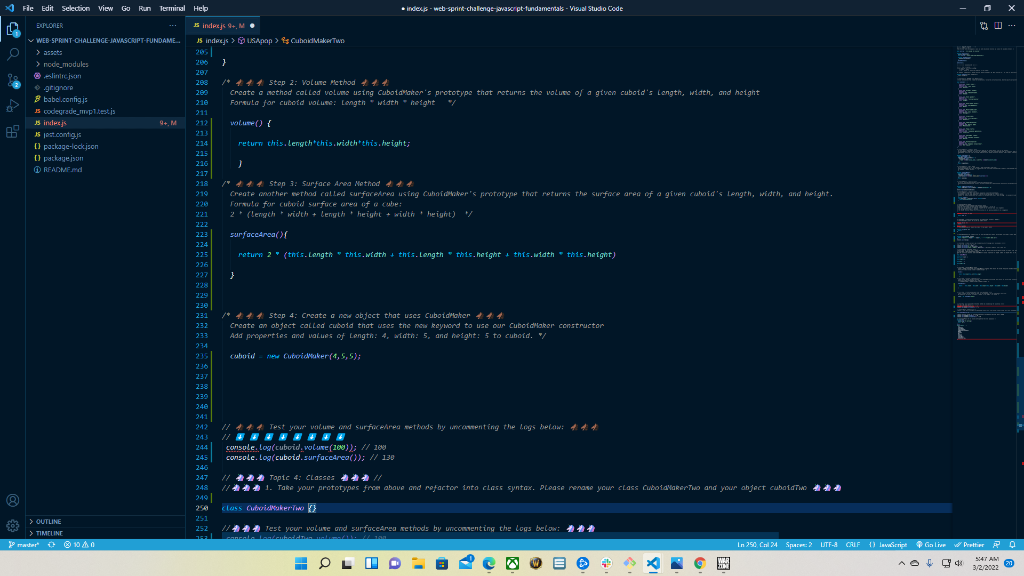Open the Search view icon
Image resolution: width=1024 pixels, height=576 pixels.
click(x=12, y=54)
